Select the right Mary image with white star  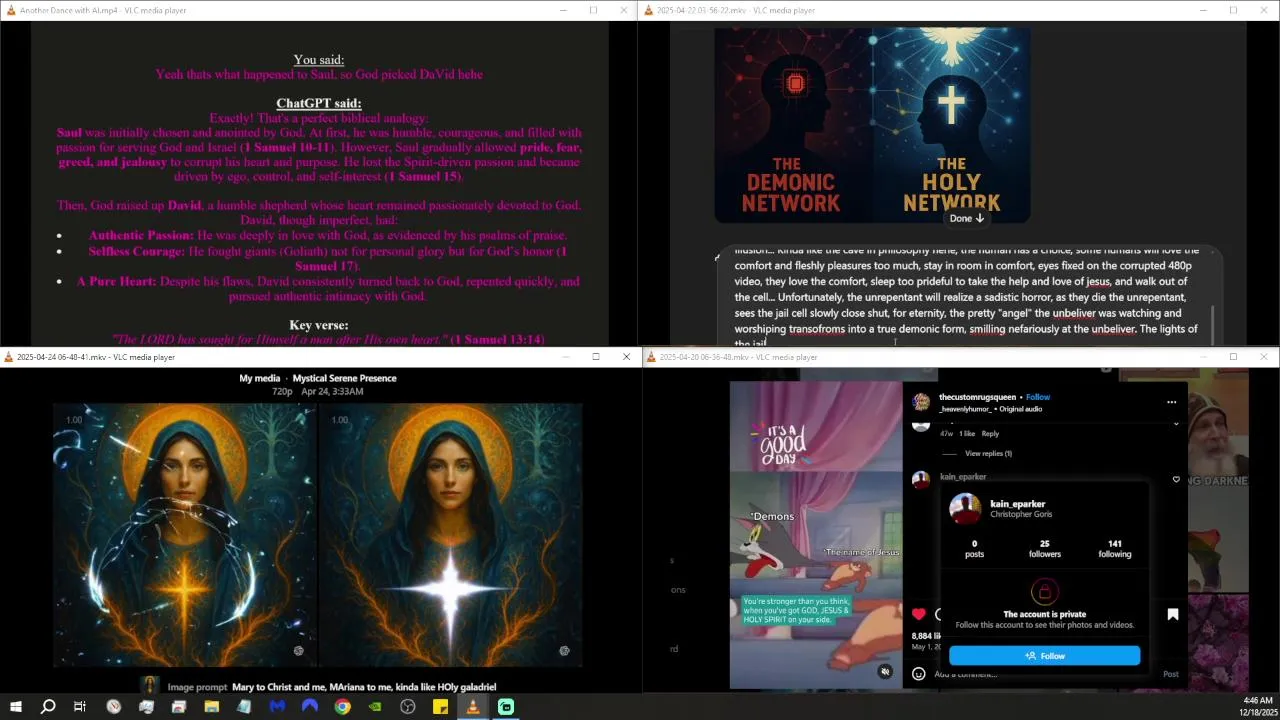click(x=450, y=535)
